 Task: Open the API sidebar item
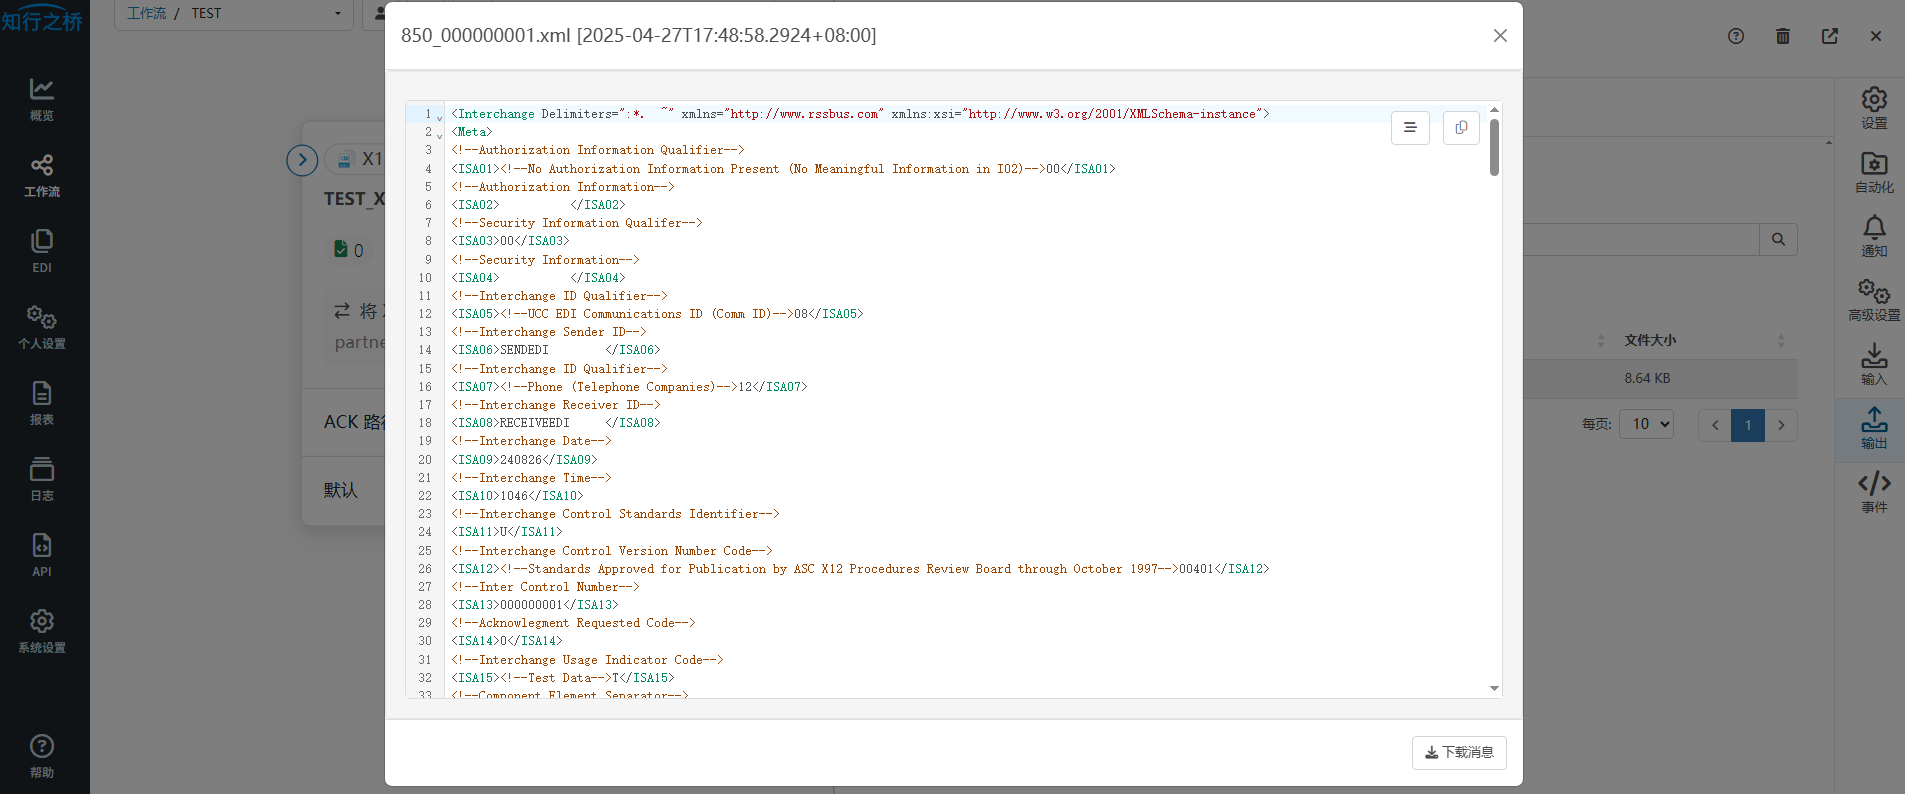point(42,556)
